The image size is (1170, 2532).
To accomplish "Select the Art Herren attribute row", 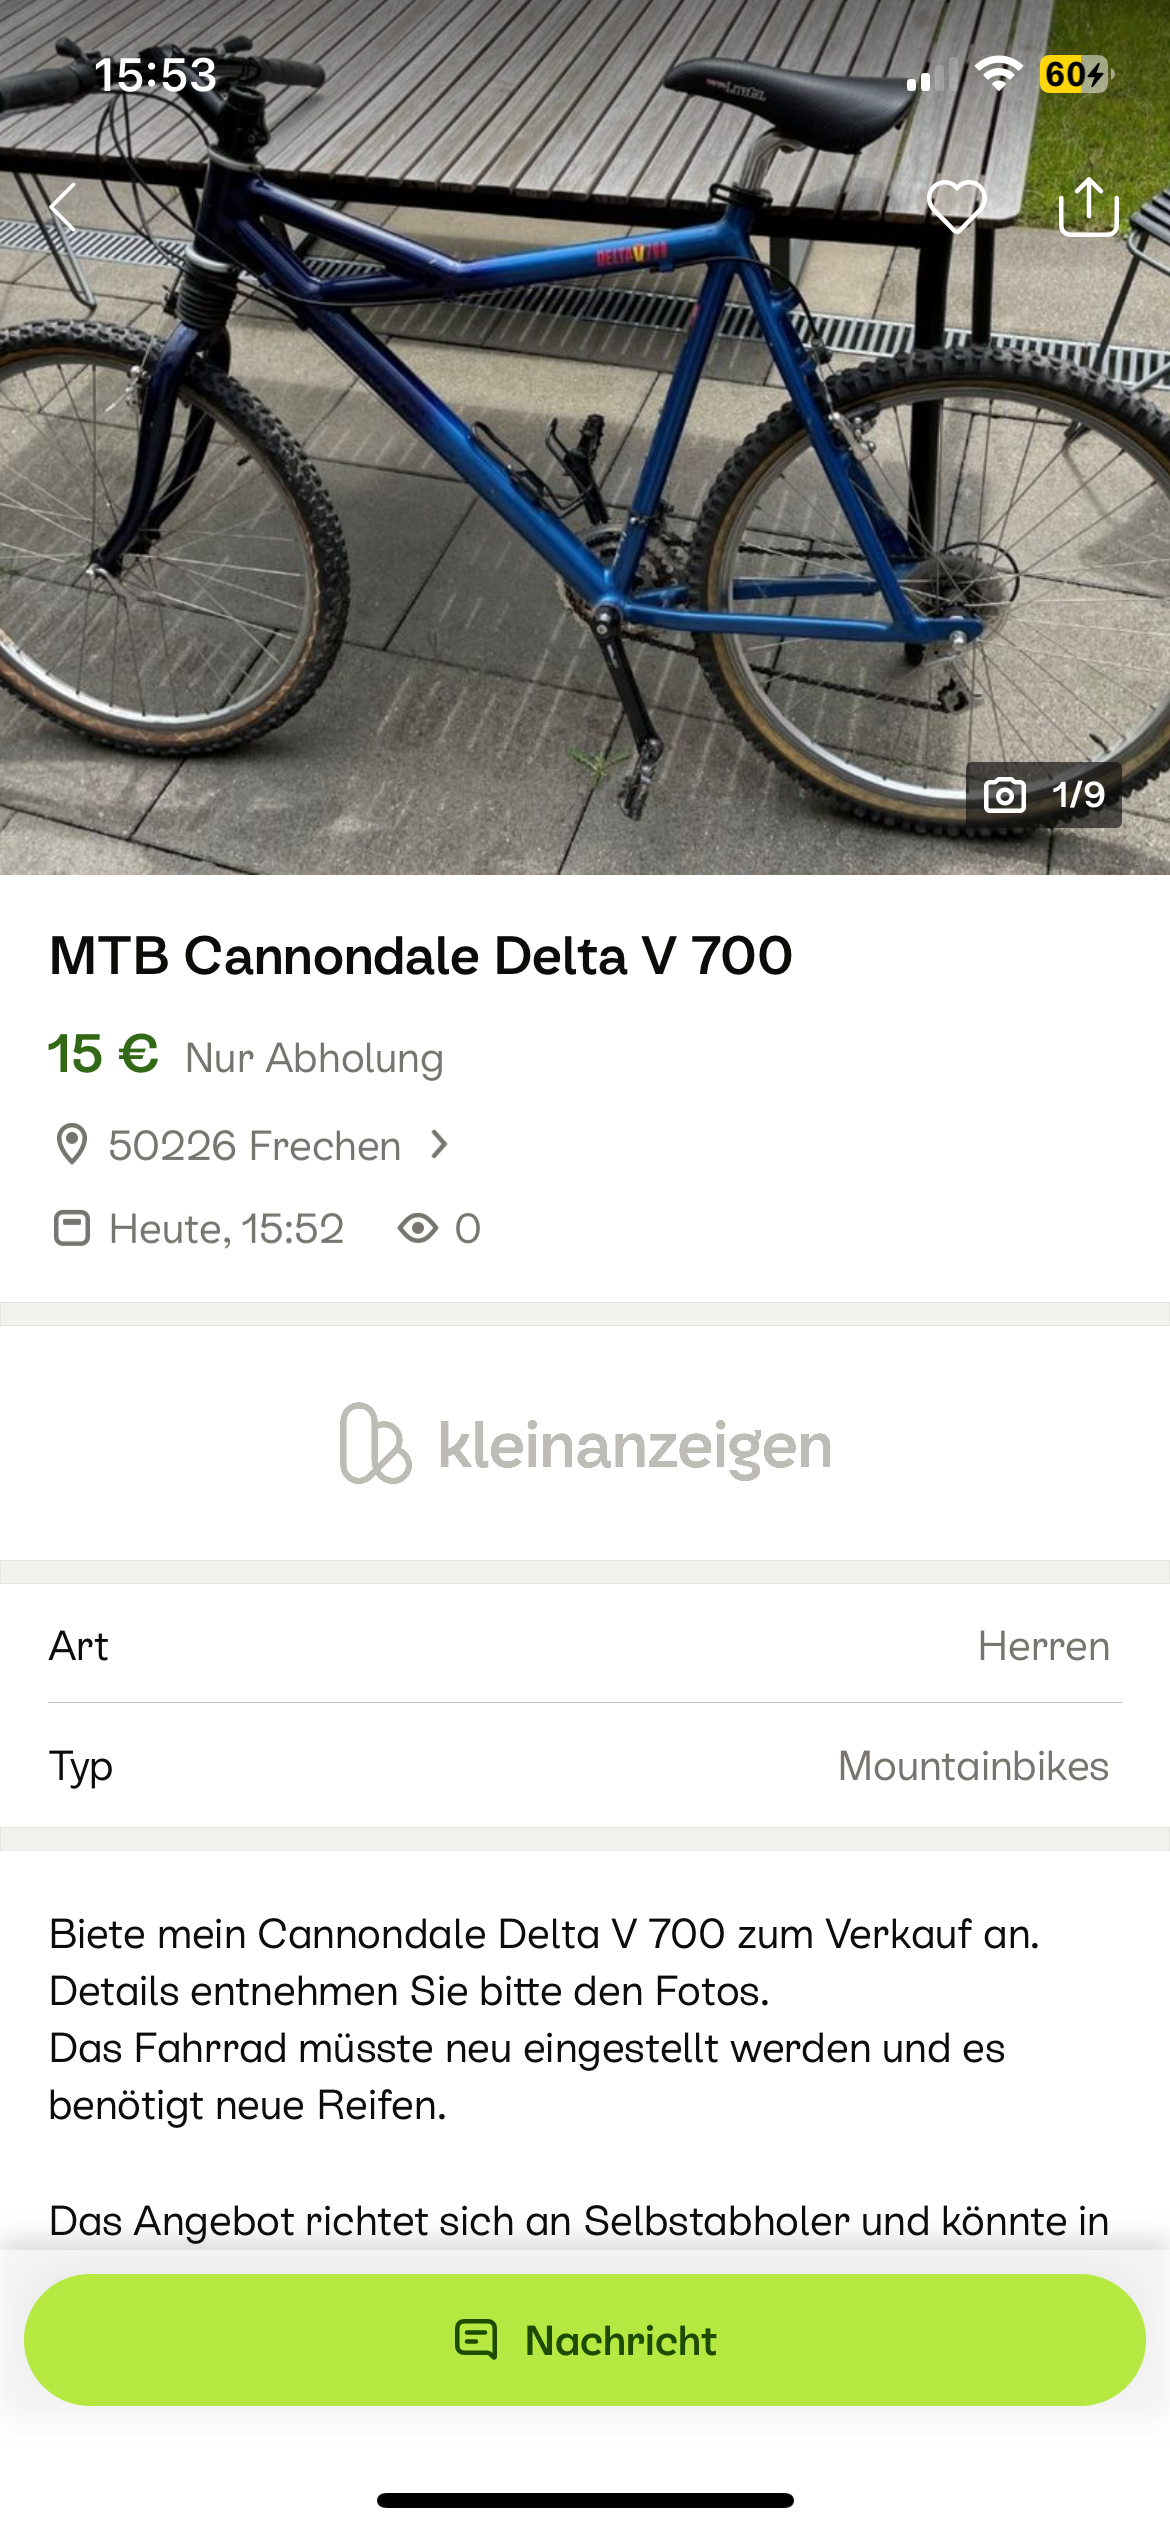I will point(585,1646).
